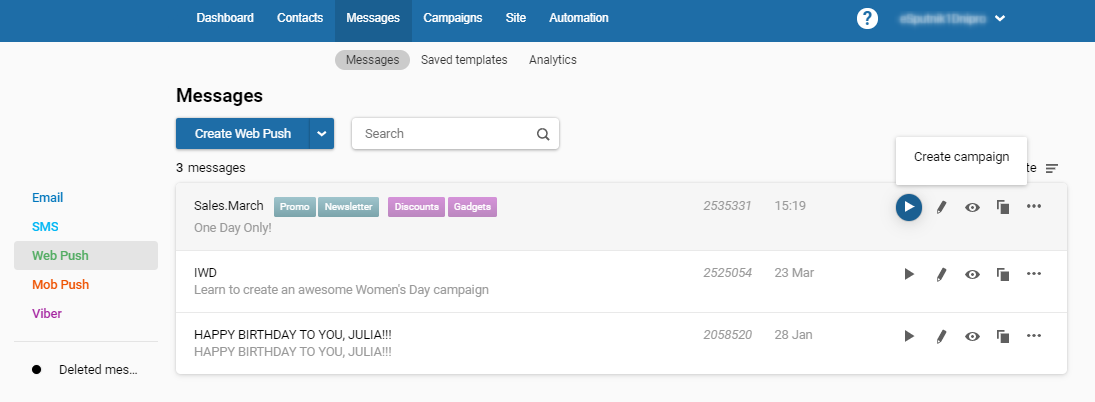
Task: Choose Create campaign from popup
Action: tap(962, 157)
